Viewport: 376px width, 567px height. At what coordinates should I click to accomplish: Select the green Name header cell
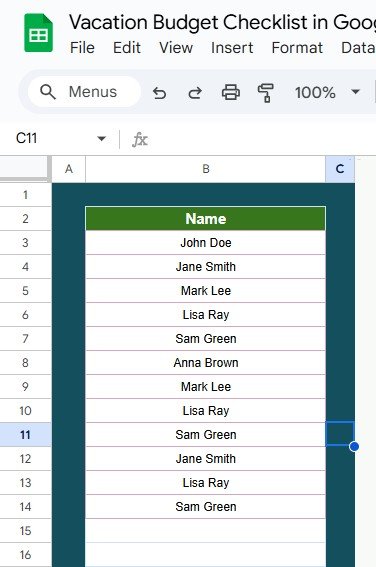click(x=205, y=218)
